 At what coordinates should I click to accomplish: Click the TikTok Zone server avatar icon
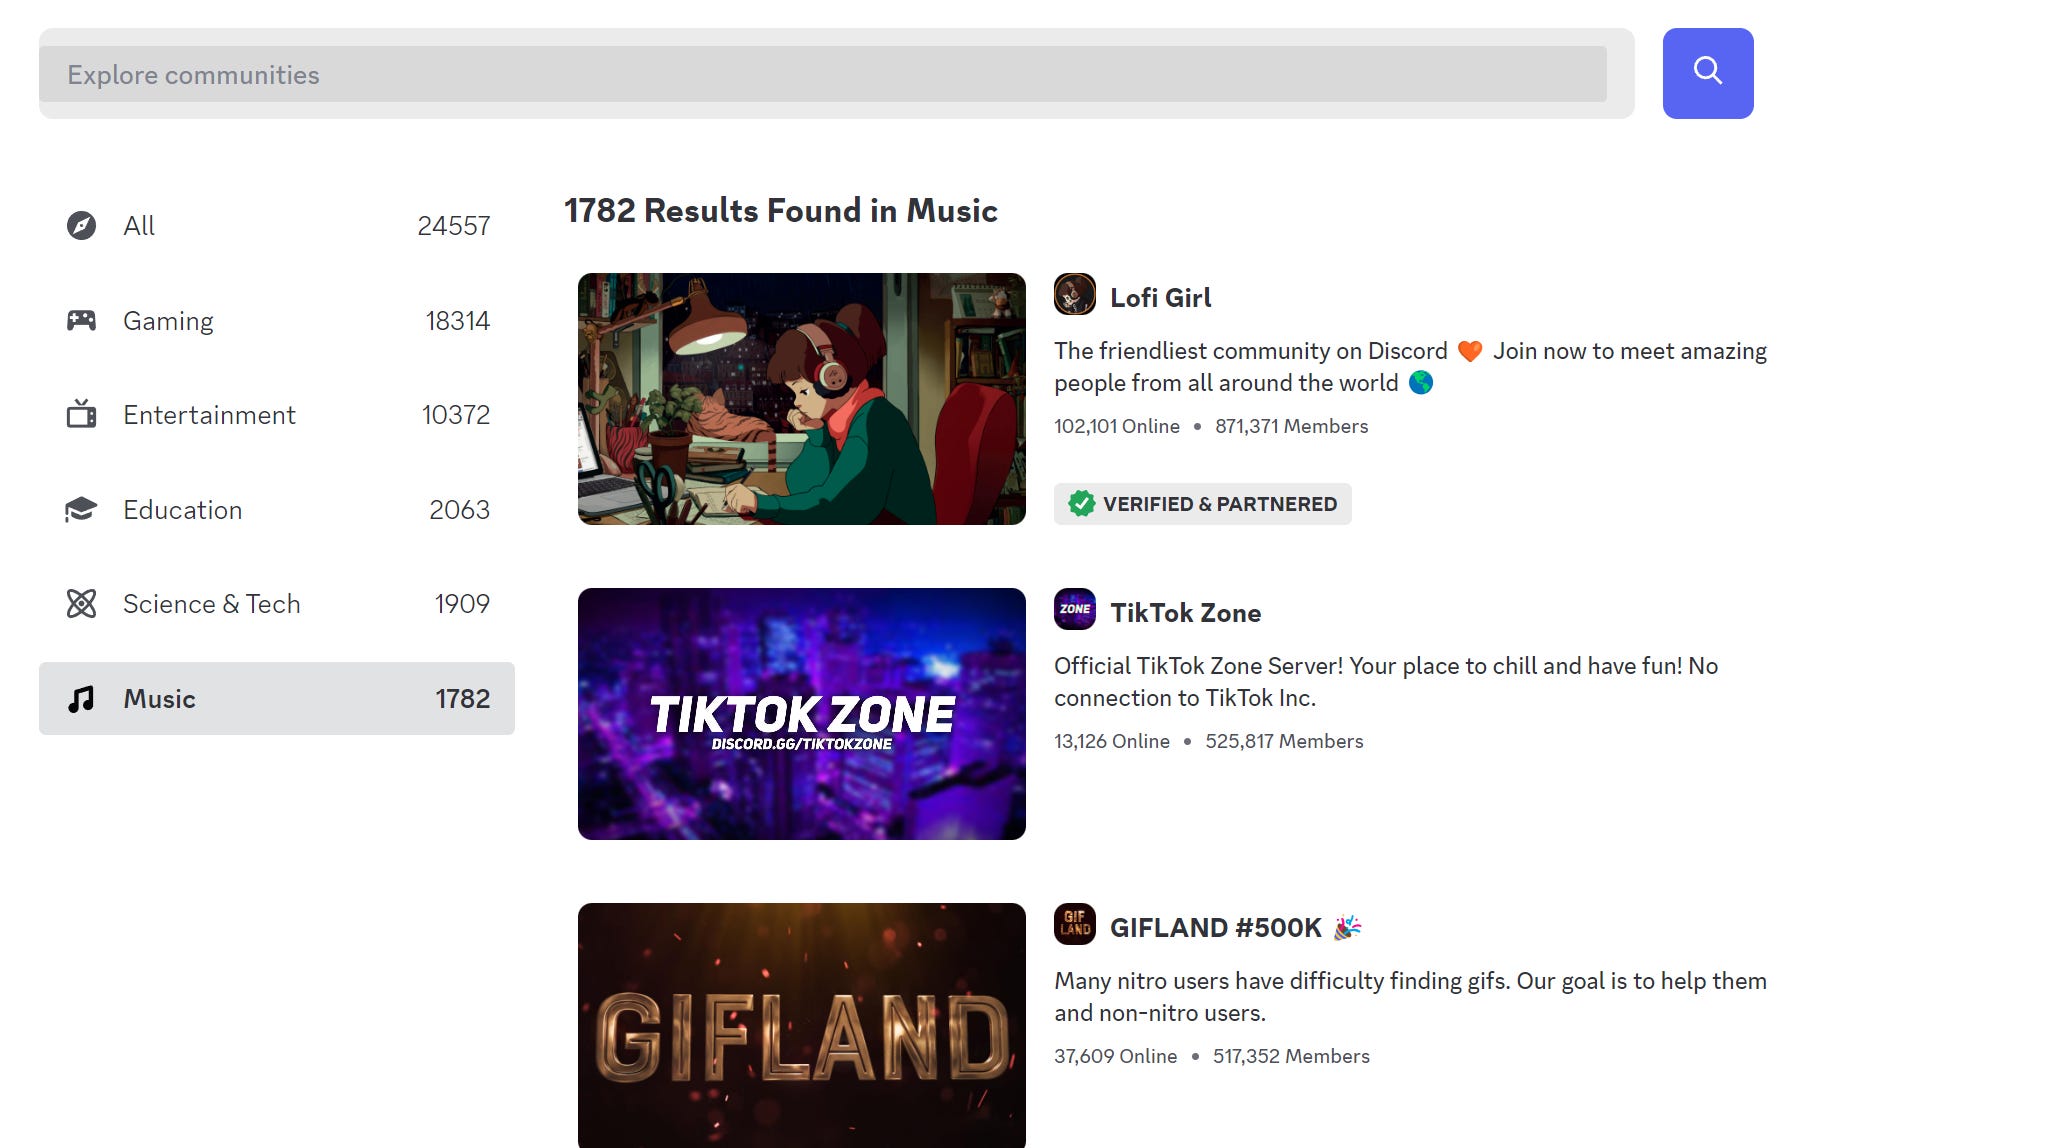coord(1075,609)
